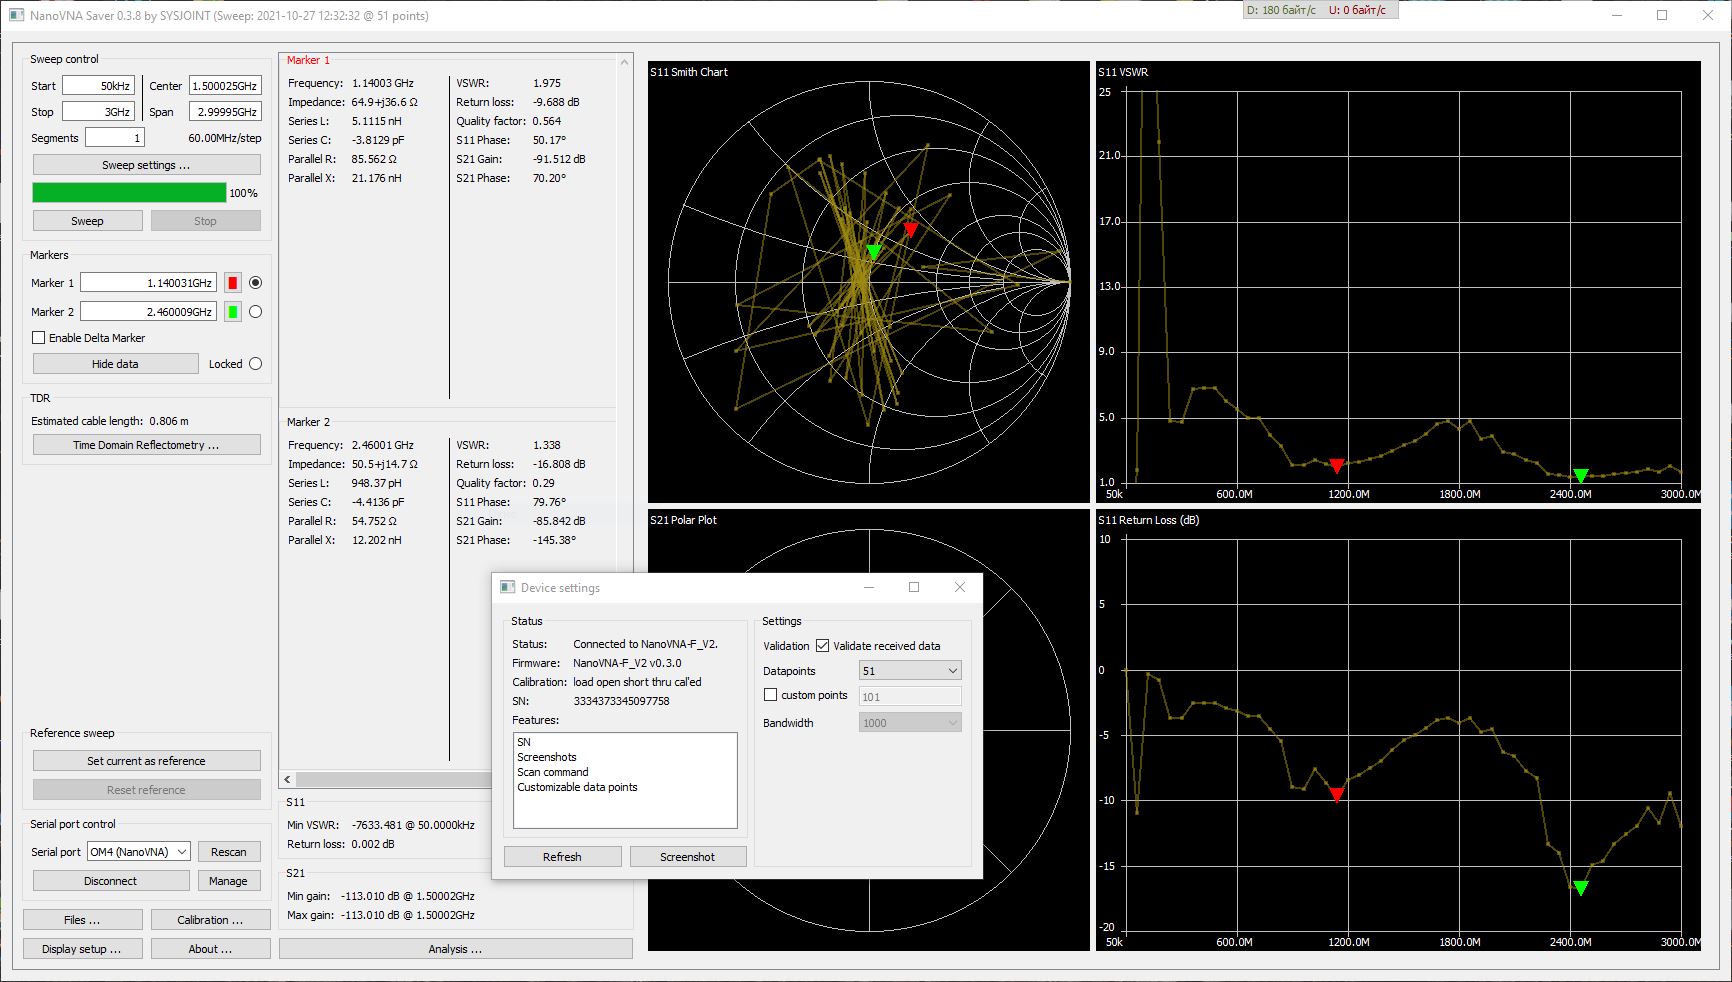The image size is (1732, 982).
Task: Click the NanoVNA Saver window title icon
Action: tap(16, 15)
